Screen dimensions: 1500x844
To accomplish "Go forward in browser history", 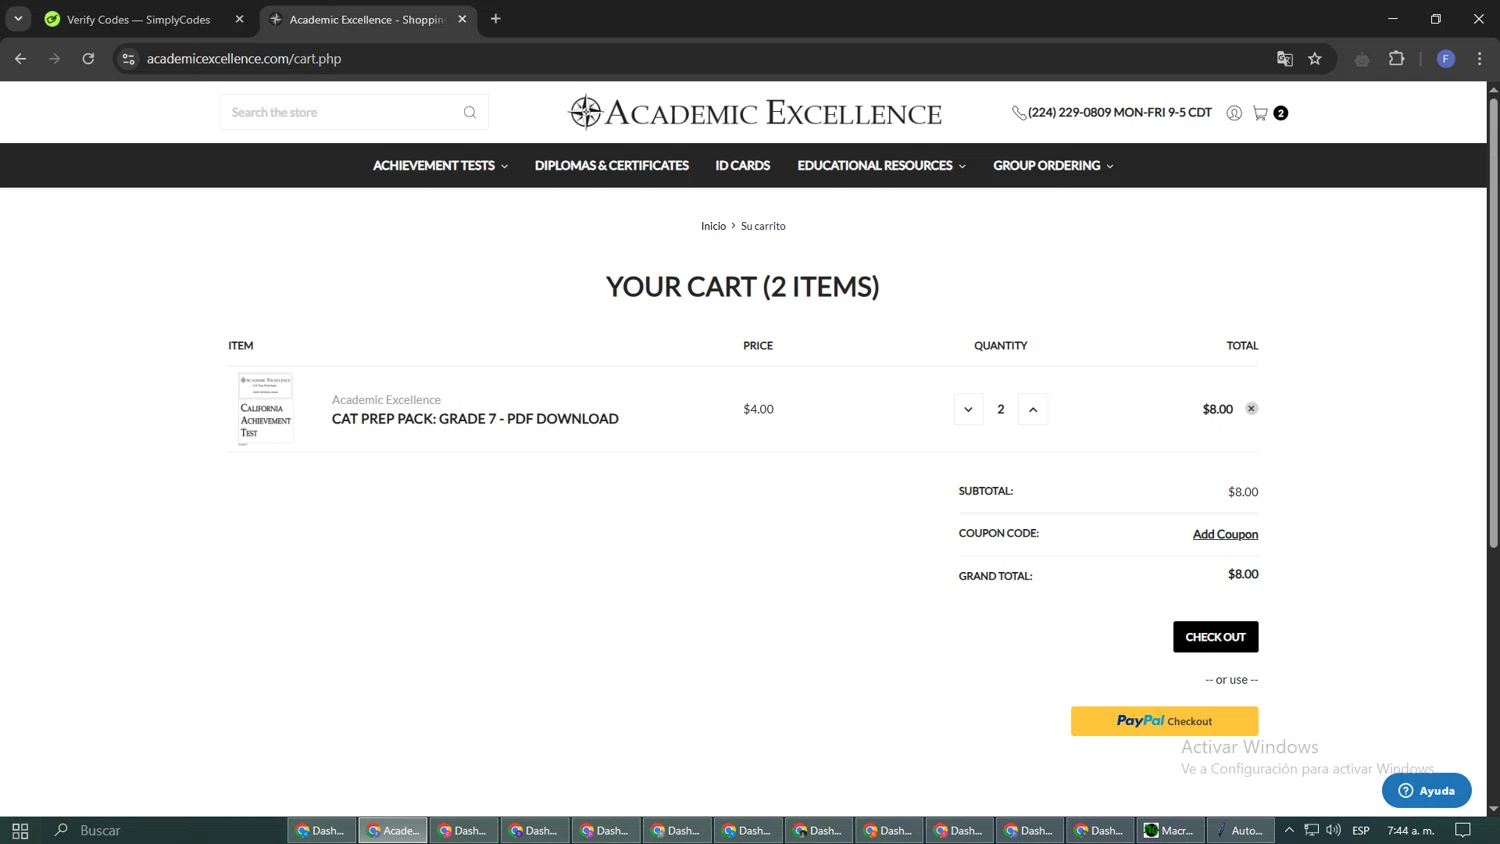I will click(55, 59).
